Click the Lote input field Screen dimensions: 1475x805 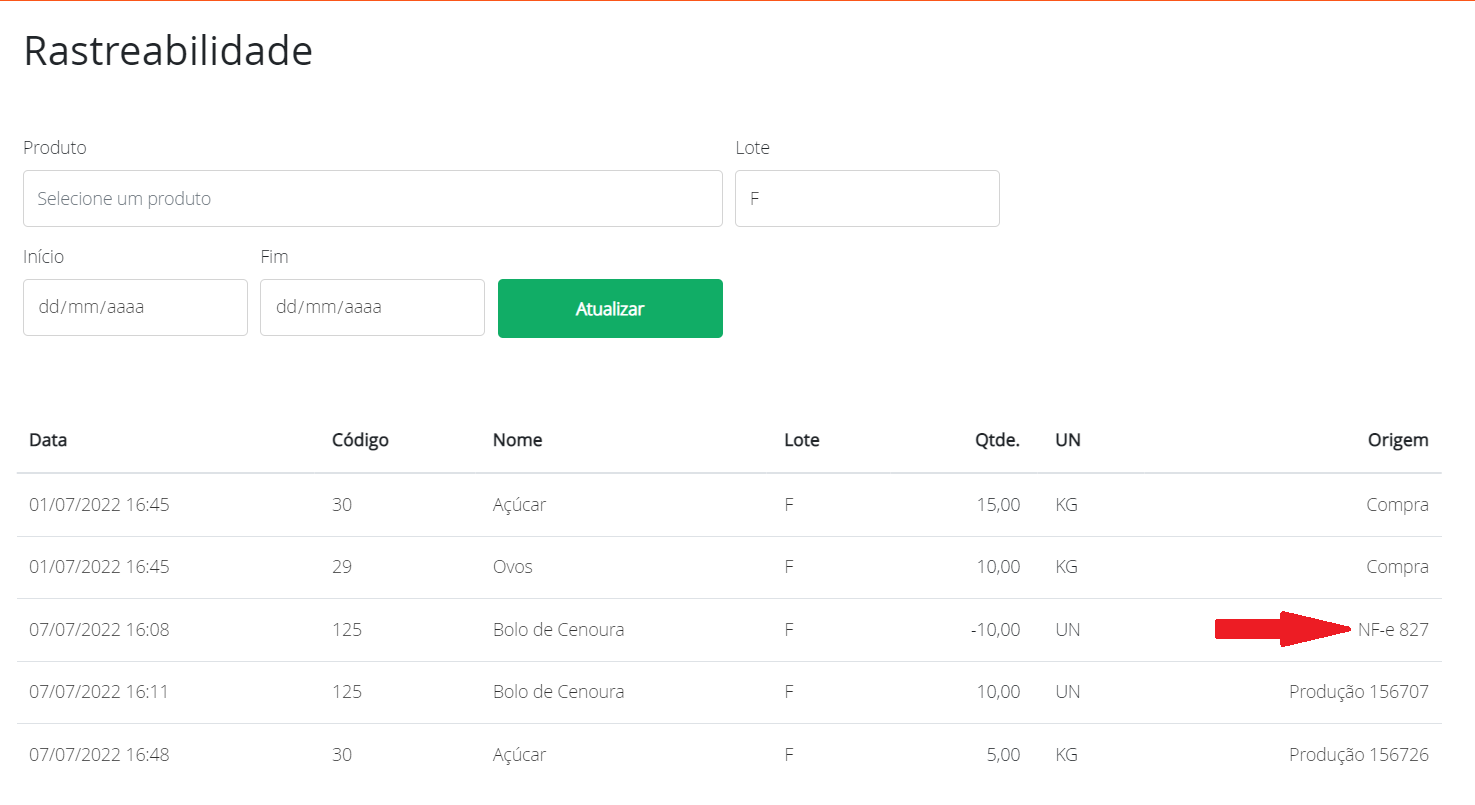tap(866, 198)
